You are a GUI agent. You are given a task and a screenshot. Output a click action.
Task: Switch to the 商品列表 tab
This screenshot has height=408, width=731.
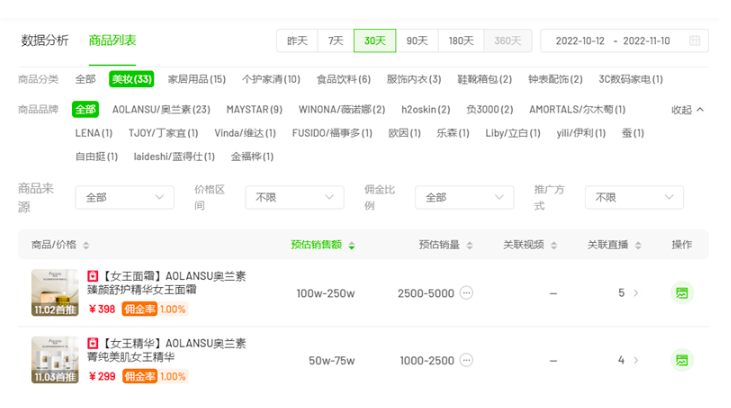(x=112, y=41)
